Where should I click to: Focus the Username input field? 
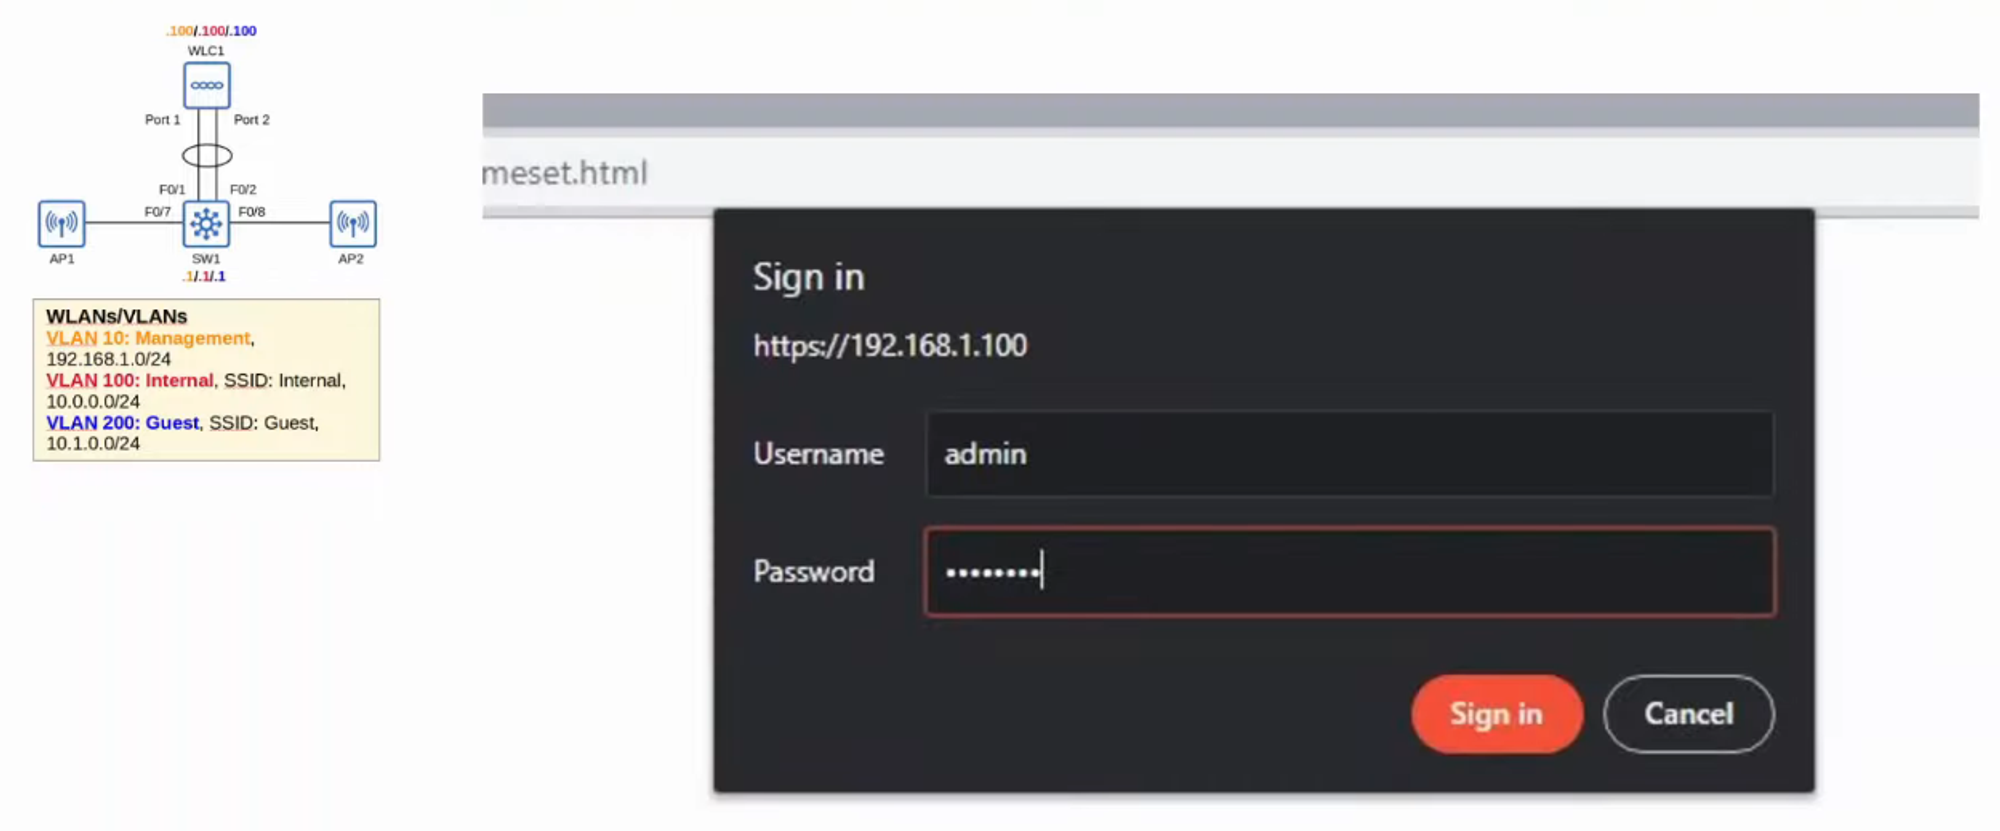pyautogui.click(x=1349, y=454)
